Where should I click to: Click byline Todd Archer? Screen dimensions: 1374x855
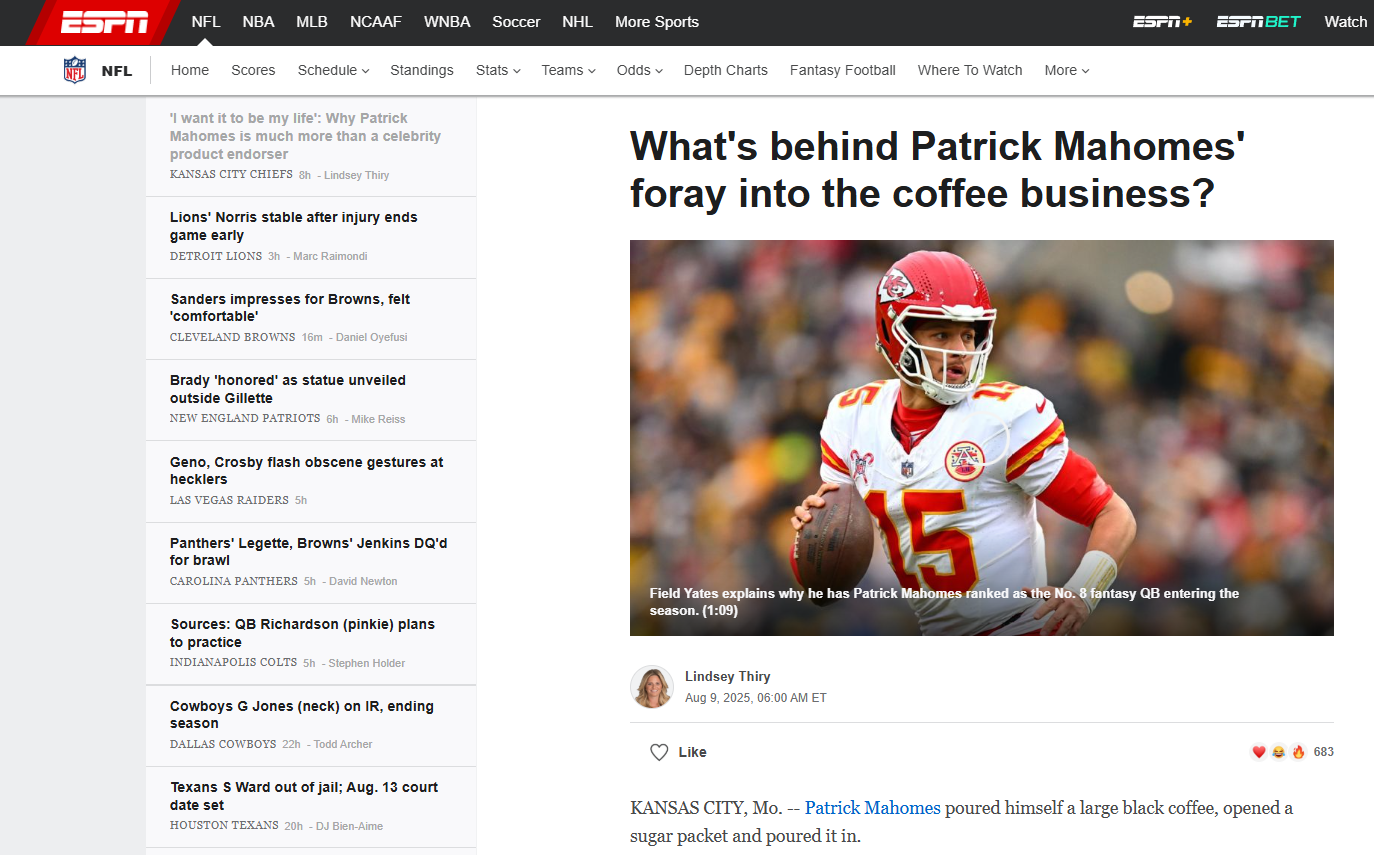tap(343, 744)
